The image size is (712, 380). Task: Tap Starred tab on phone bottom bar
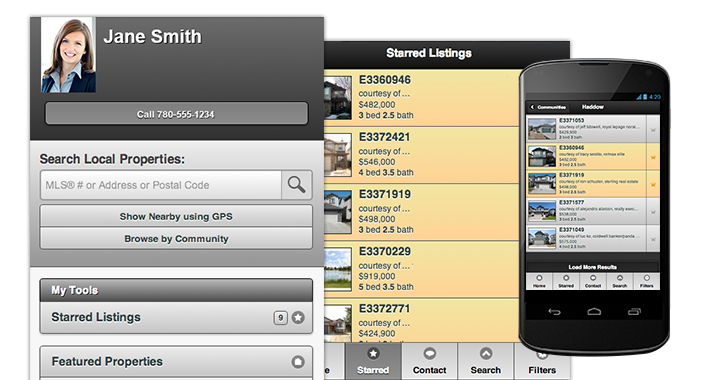566,281
